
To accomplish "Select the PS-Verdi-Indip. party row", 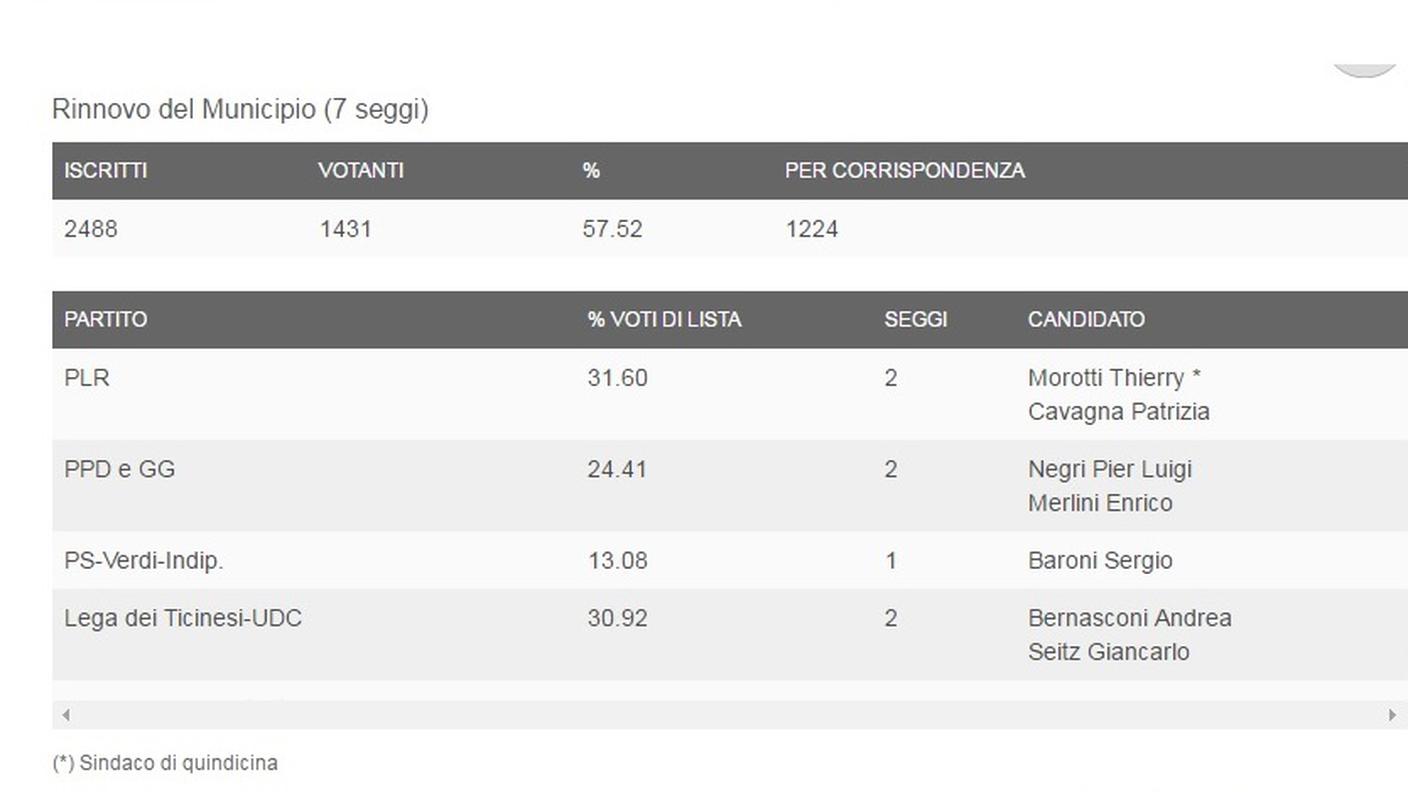I will tap(730, 560).
